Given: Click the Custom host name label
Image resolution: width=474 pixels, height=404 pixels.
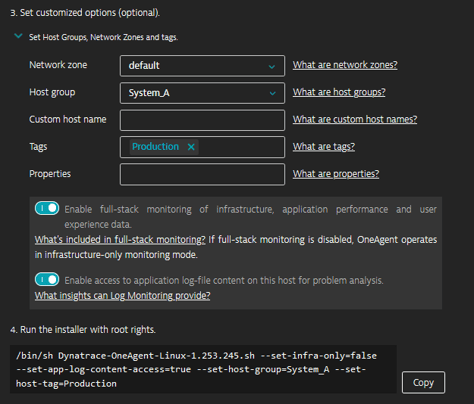Looking at the screenshot, I should (68, 119).
